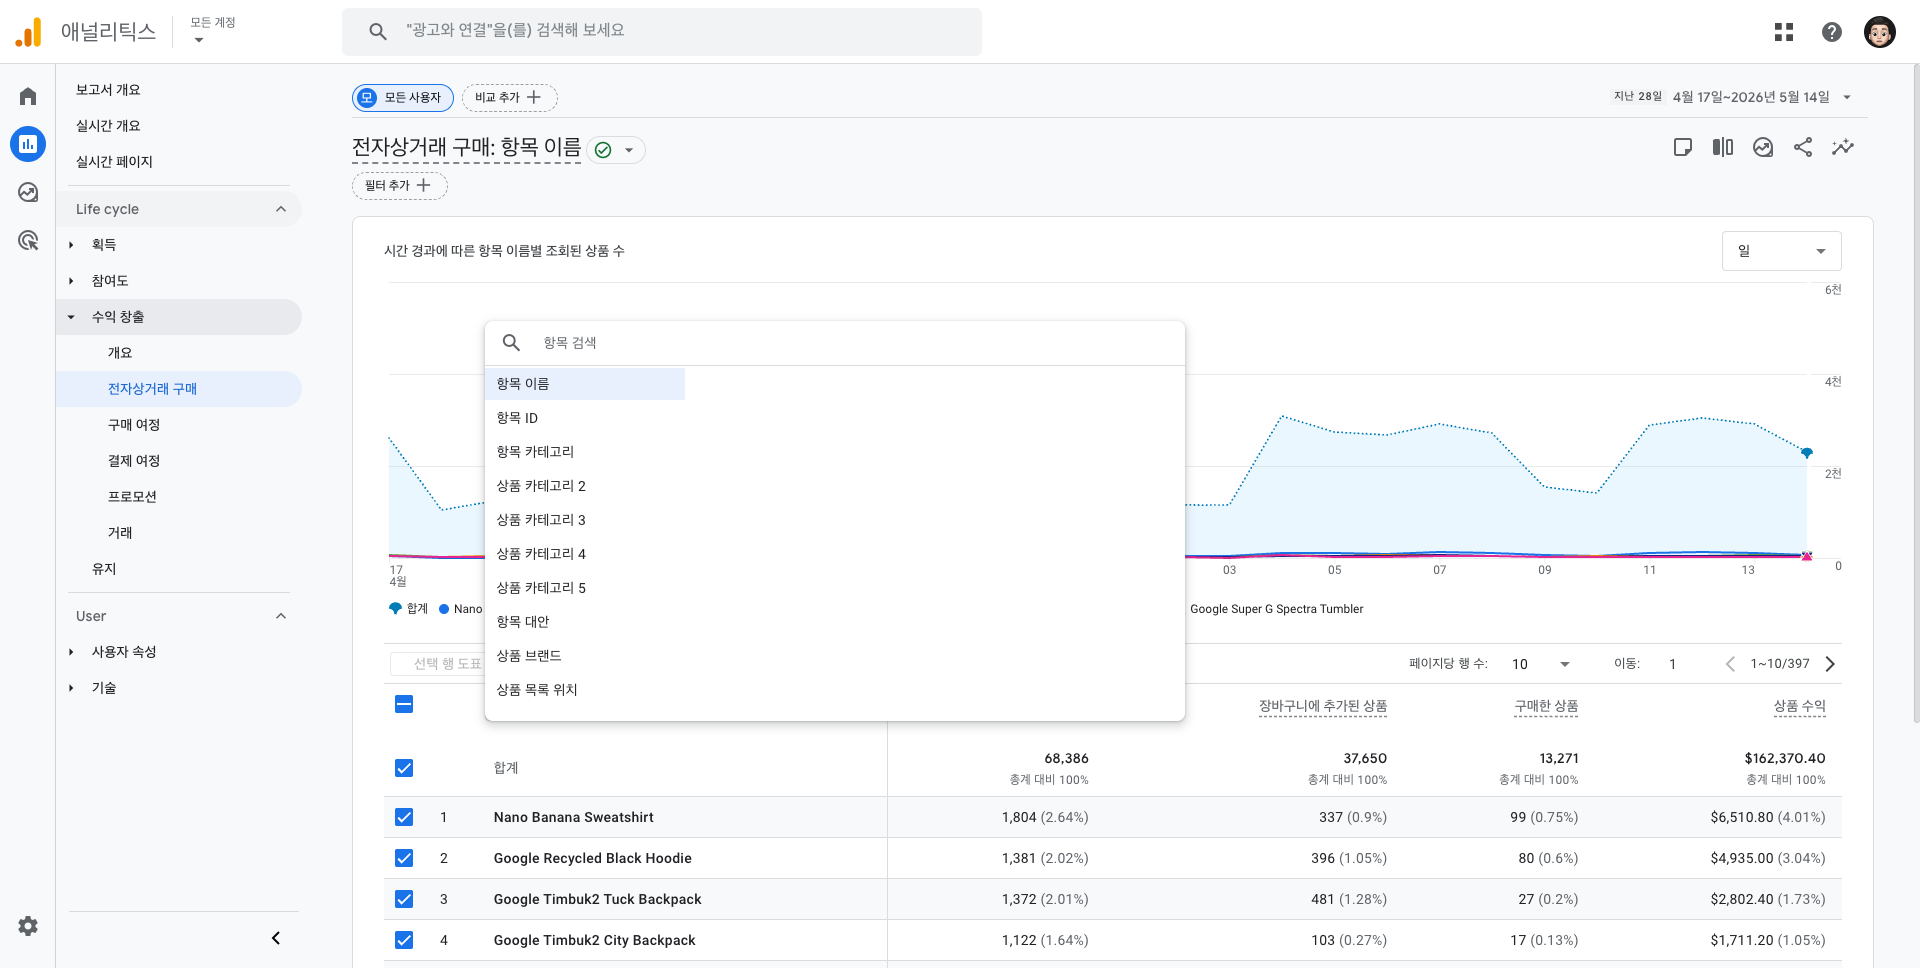1920x968 pixels.
Task: Click the plus icon on 필터 추가
Action: coord(424,185)
